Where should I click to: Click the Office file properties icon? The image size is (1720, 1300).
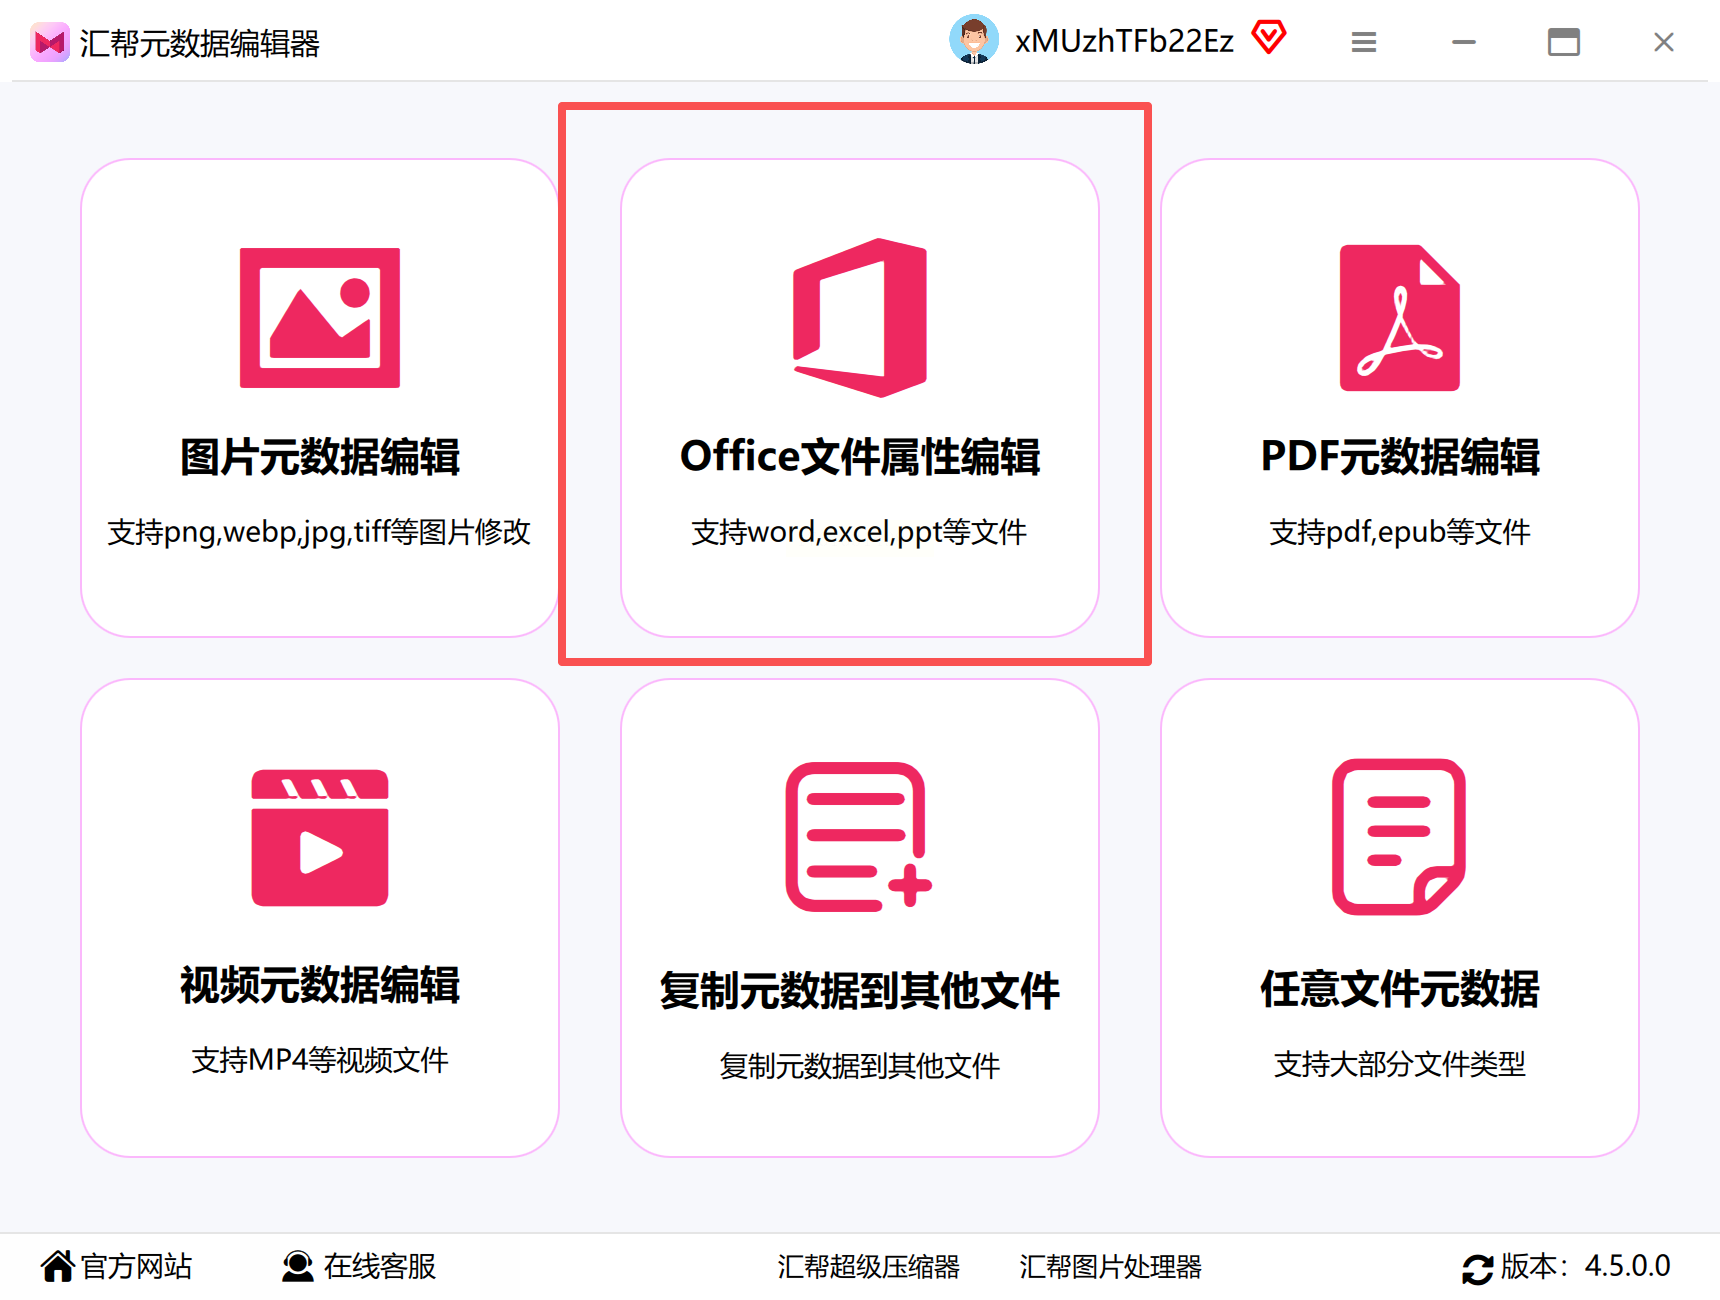[x=860, y=318]
